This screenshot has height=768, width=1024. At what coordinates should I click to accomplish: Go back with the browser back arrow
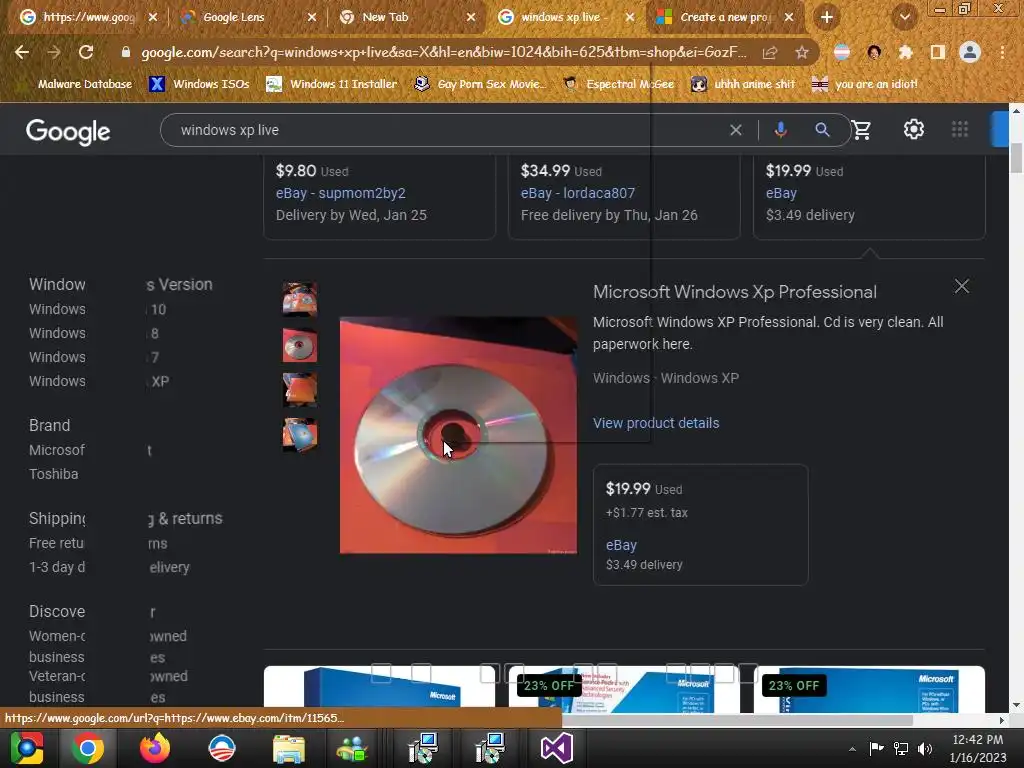tap(22, 52)
